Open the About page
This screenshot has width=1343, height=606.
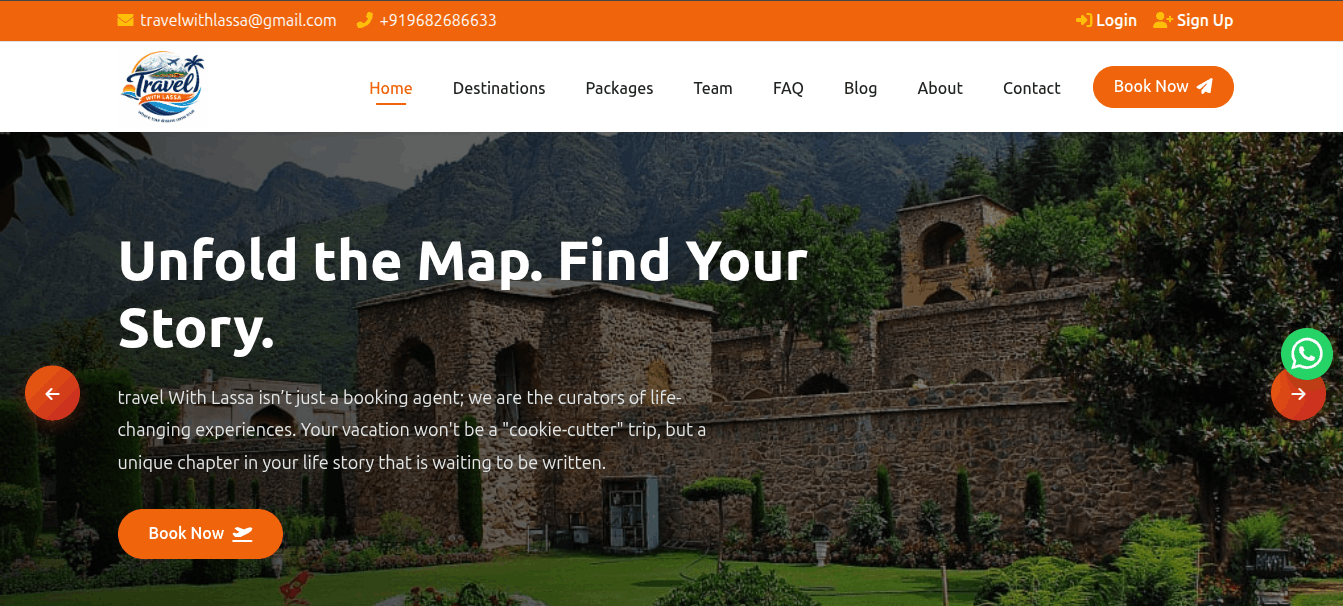tap(939, 88)
